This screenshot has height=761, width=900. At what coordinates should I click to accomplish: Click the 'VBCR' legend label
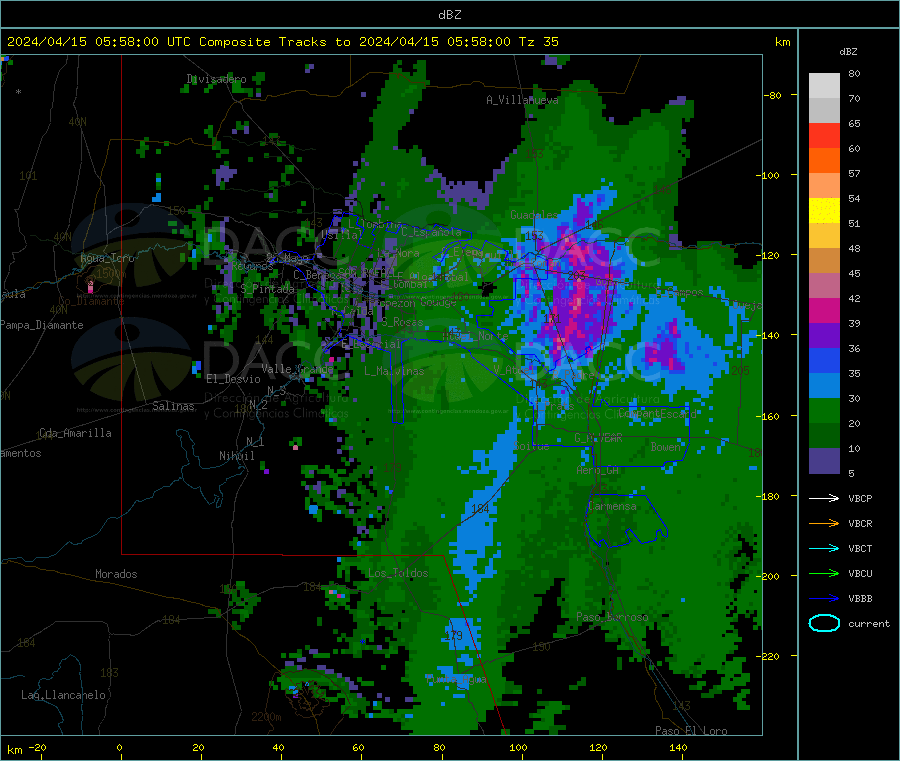pyautogui.click(x=860, y=523)
